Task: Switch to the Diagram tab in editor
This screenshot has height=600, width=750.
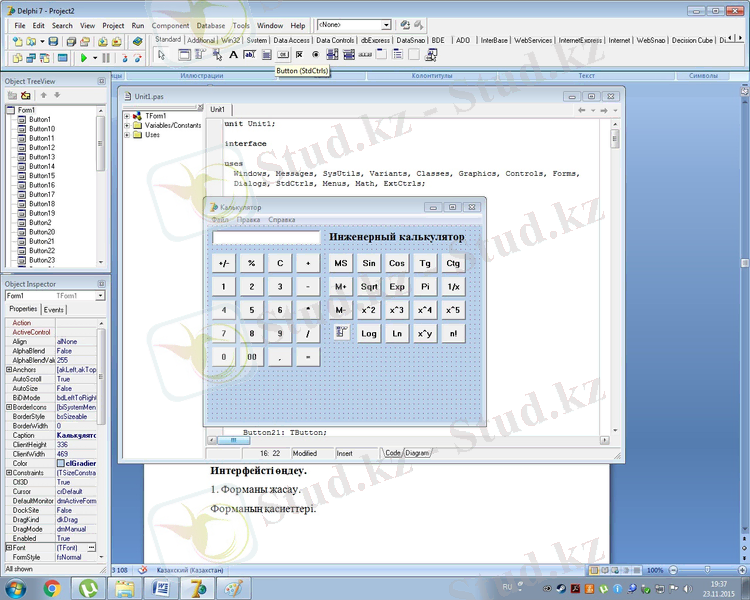Action: click(418, 453)
